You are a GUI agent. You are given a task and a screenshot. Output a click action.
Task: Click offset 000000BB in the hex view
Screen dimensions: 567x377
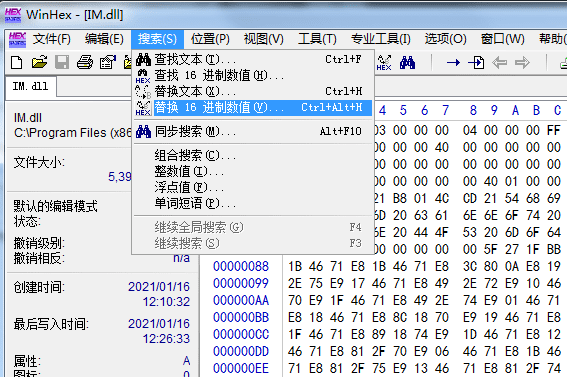coord(241,317)
